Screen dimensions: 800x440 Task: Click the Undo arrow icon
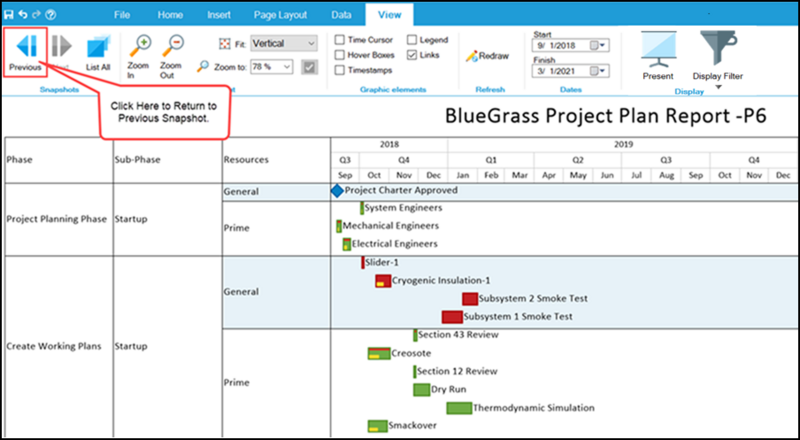click(x=23, y=15)
